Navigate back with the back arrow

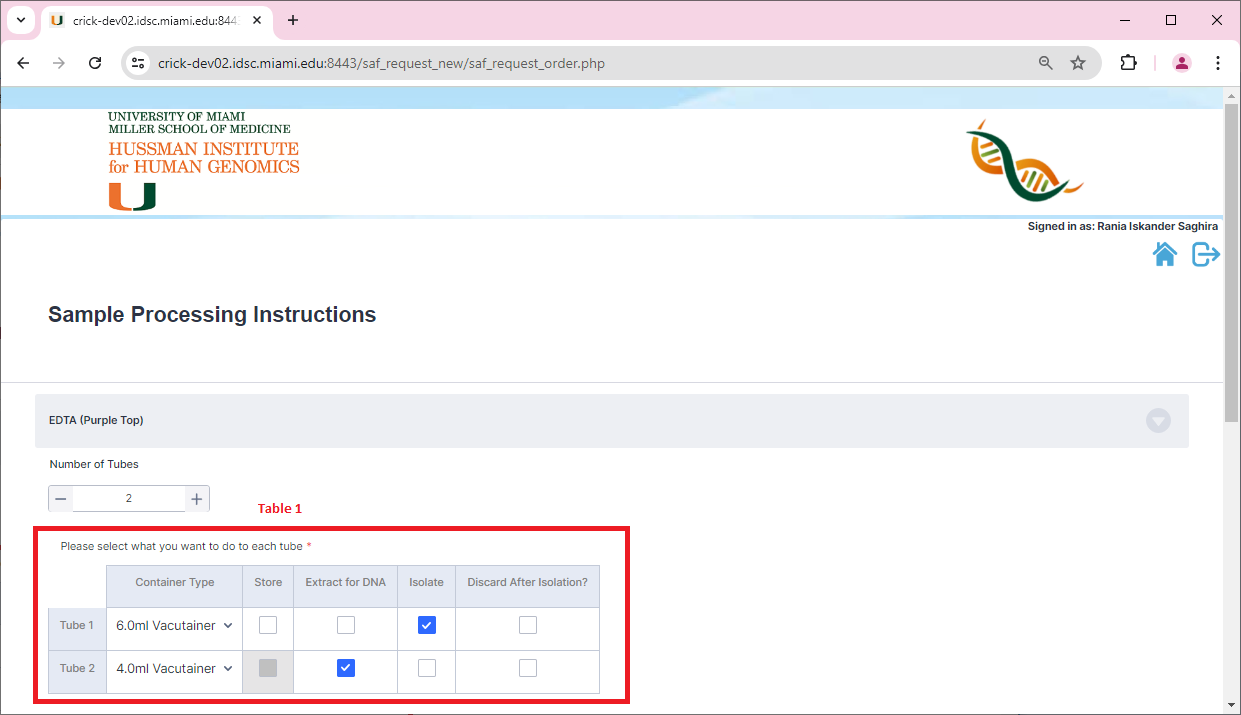[24, 63]
